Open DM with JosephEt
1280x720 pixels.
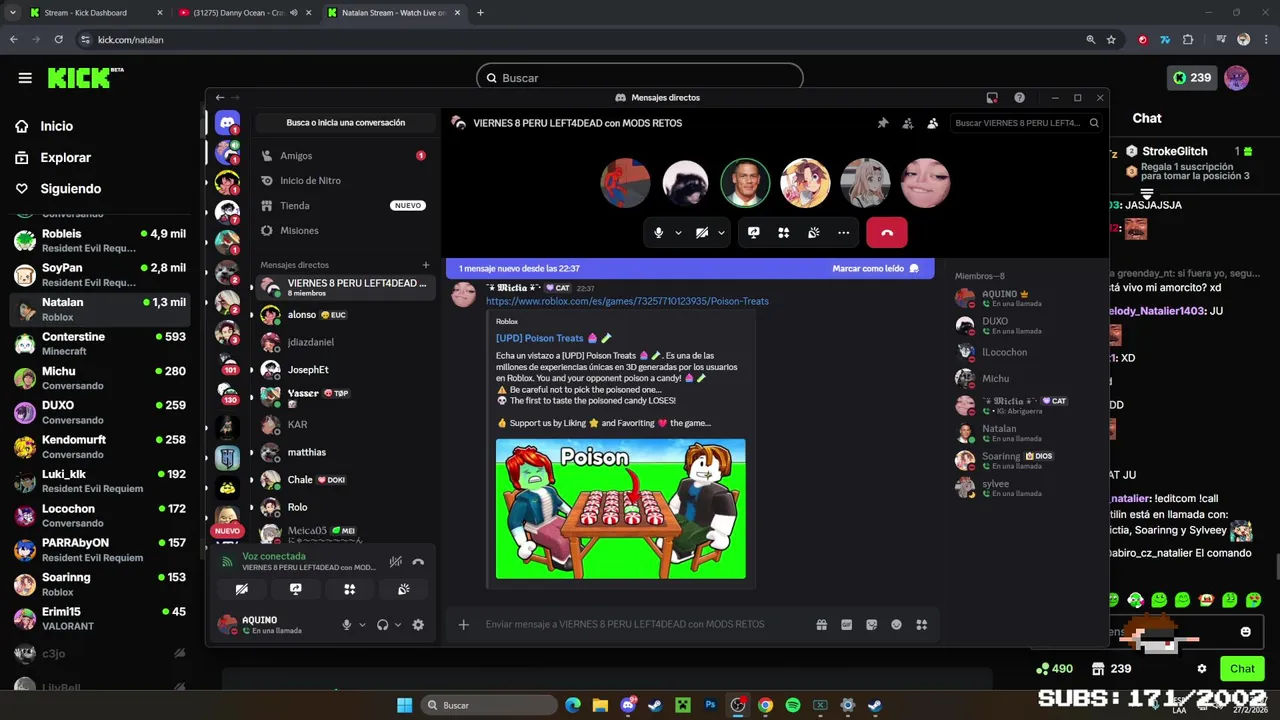[x=344, y=370]
